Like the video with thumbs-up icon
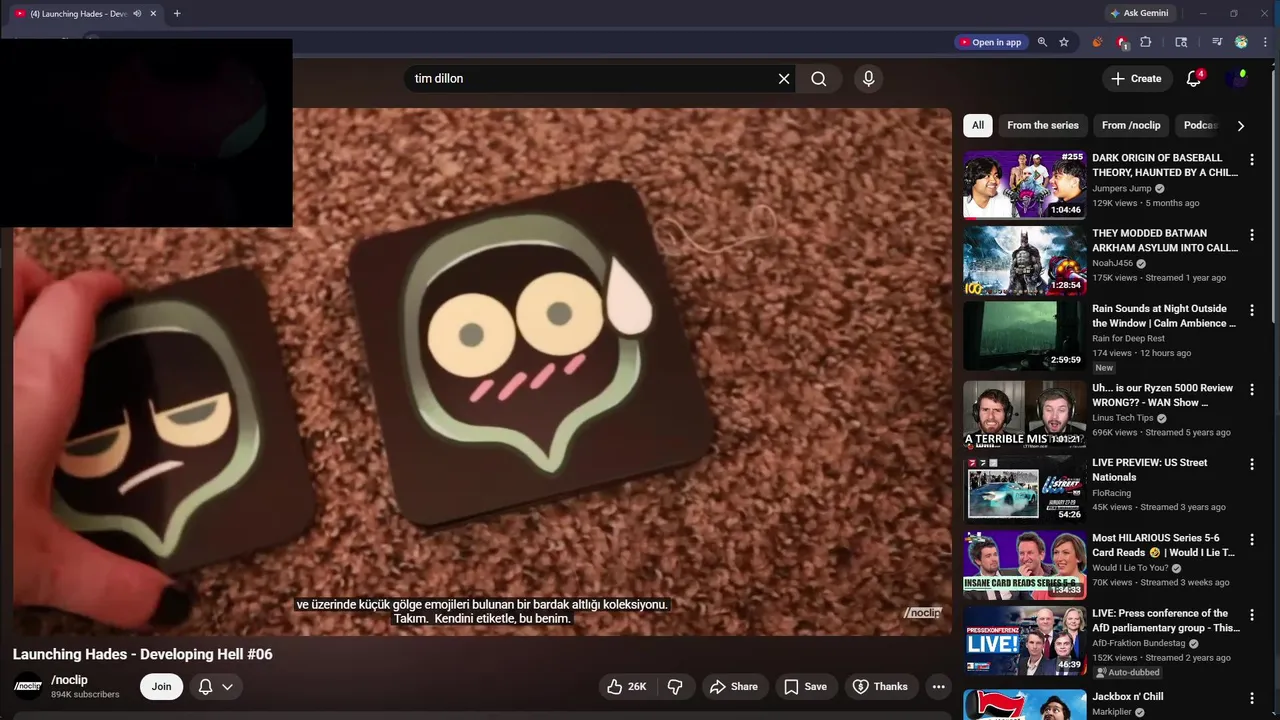This screenshot has width=1280, height=720. [x=615, y=686]
